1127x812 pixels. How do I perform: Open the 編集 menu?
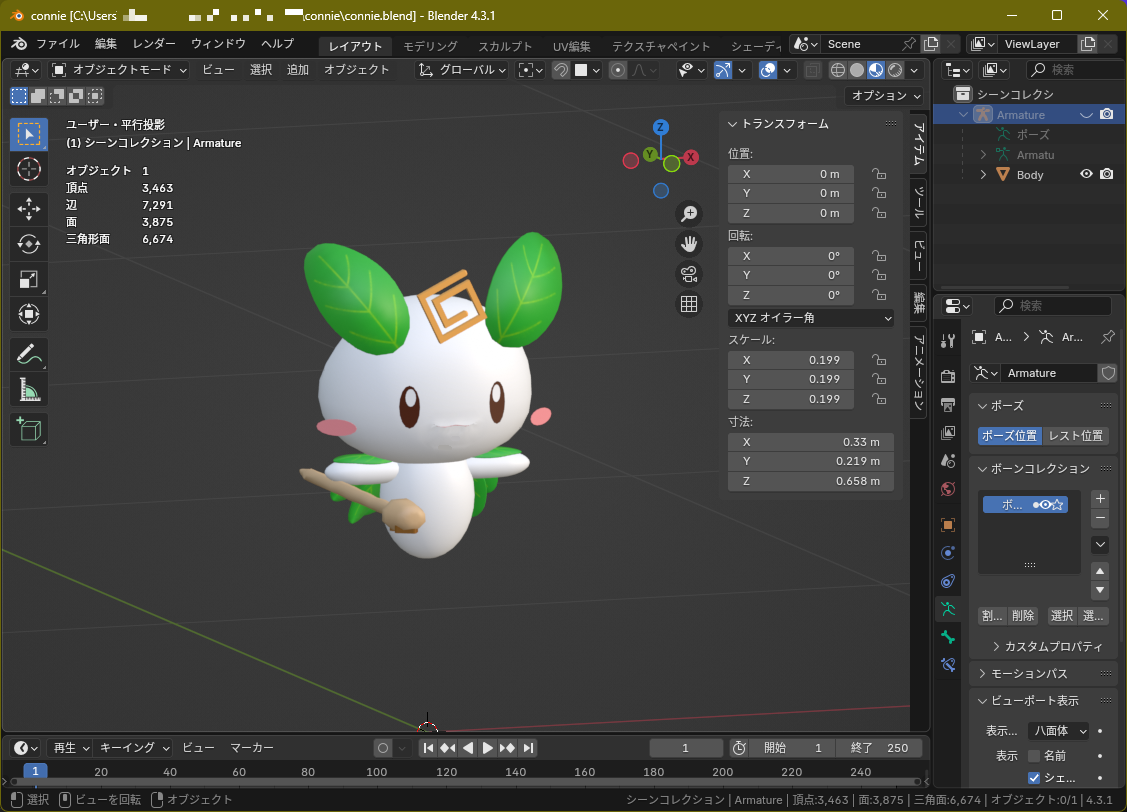pyautogui.click(x=106, y=44)
